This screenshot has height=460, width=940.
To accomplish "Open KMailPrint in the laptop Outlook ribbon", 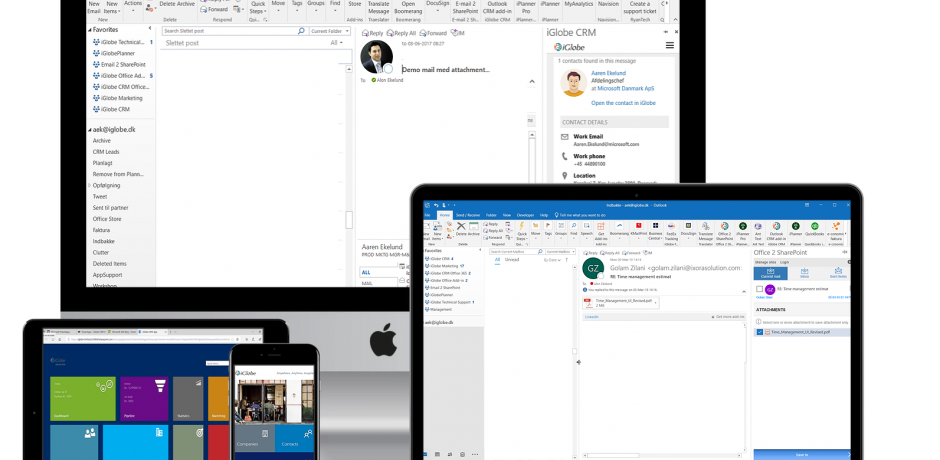I will coord(638,228).
